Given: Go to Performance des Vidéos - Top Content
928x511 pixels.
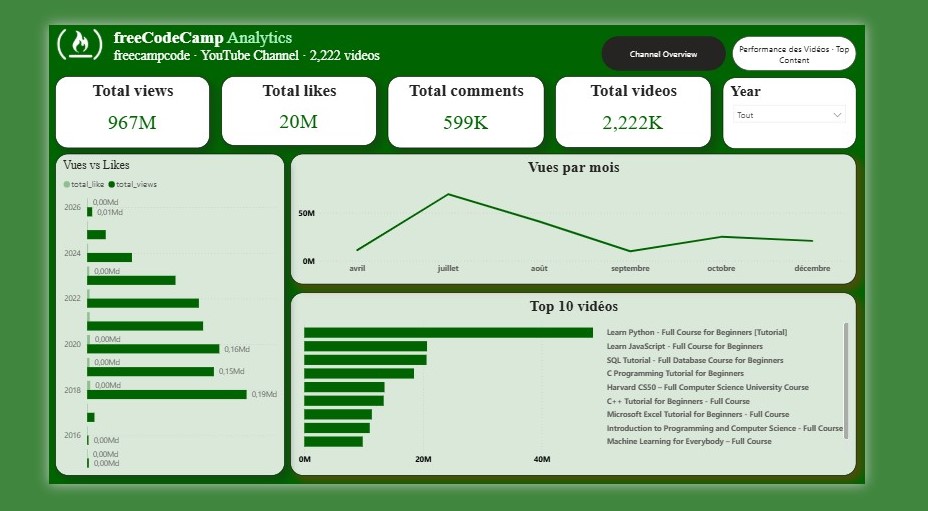Looking at the screenshot, I should click(794, 54).
